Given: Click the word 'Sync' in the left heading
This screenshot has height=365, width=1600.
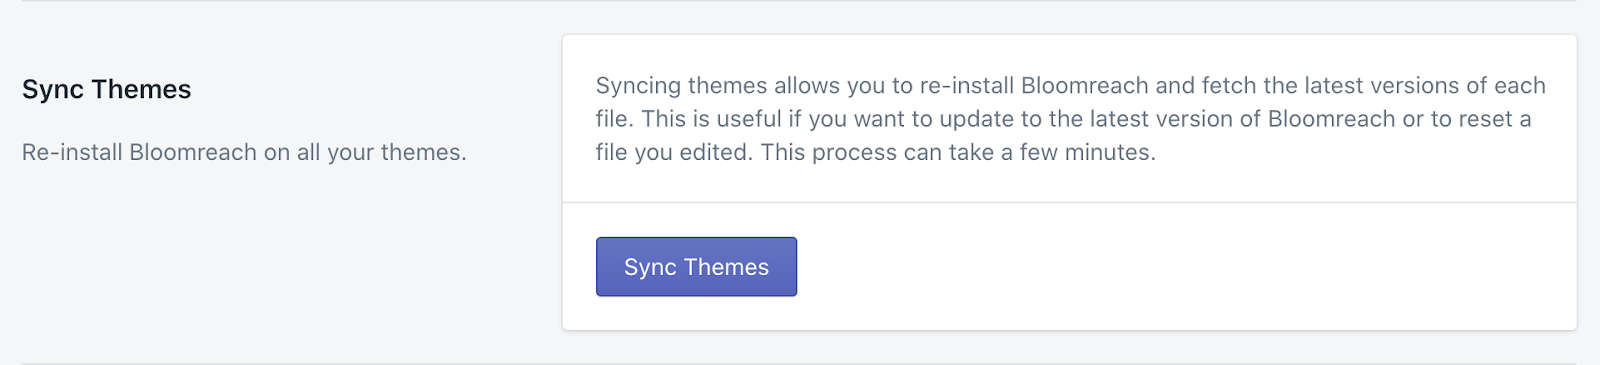Looking at the screenshot, I should (x=53, y=89).
